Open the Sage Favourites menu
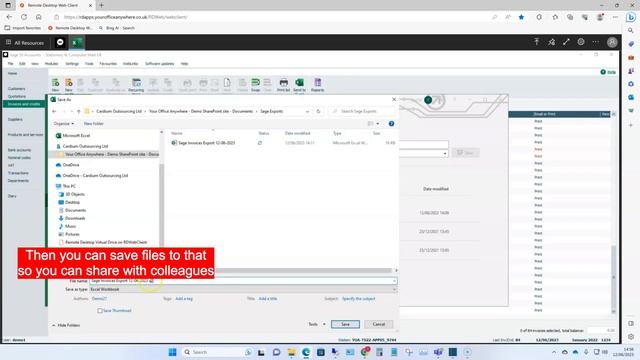 point(108,64)
